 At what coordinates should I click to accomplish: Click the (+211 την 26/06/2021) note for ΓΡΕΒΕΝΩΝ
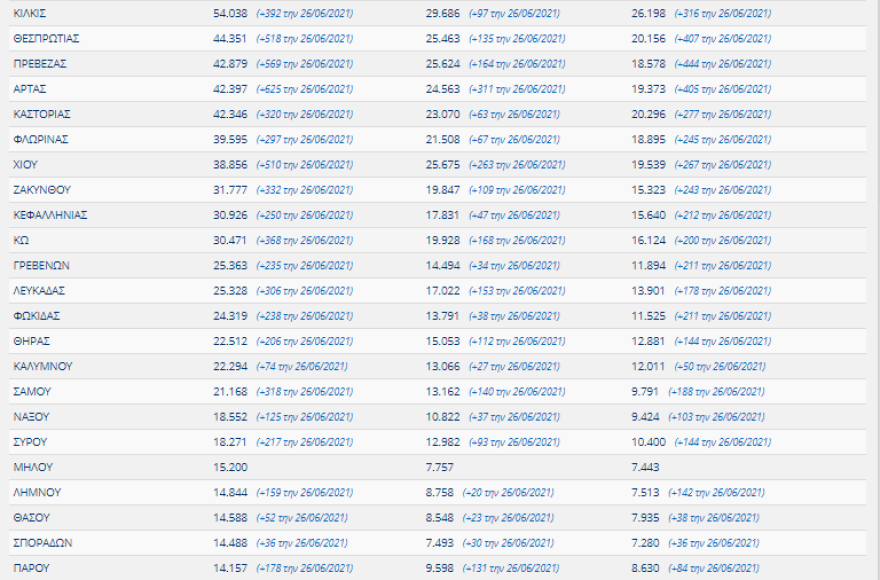[x=720, y=266]
